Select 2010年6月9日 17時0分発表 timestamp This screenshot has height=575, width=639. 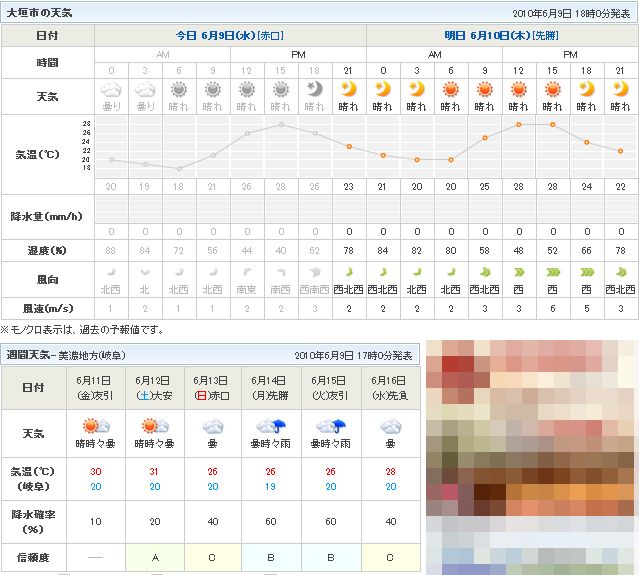(x=353, y=356)
